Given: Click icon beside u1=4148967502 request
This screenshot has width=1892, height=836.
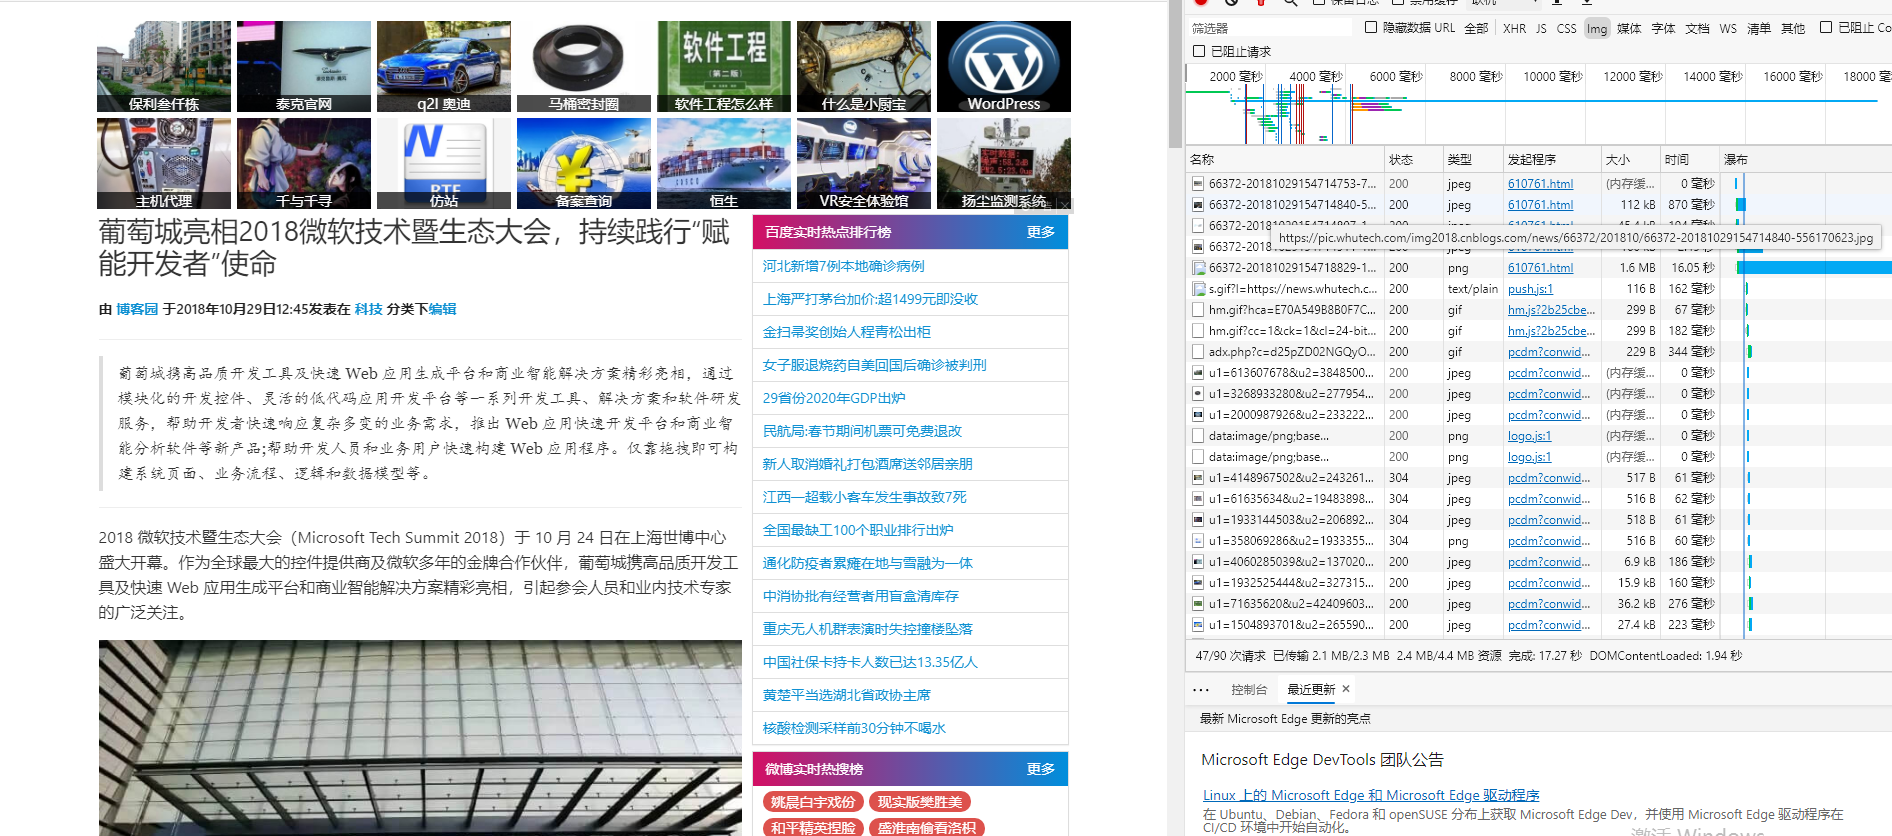Looking at the screenshot, I should click(1198, 478).
